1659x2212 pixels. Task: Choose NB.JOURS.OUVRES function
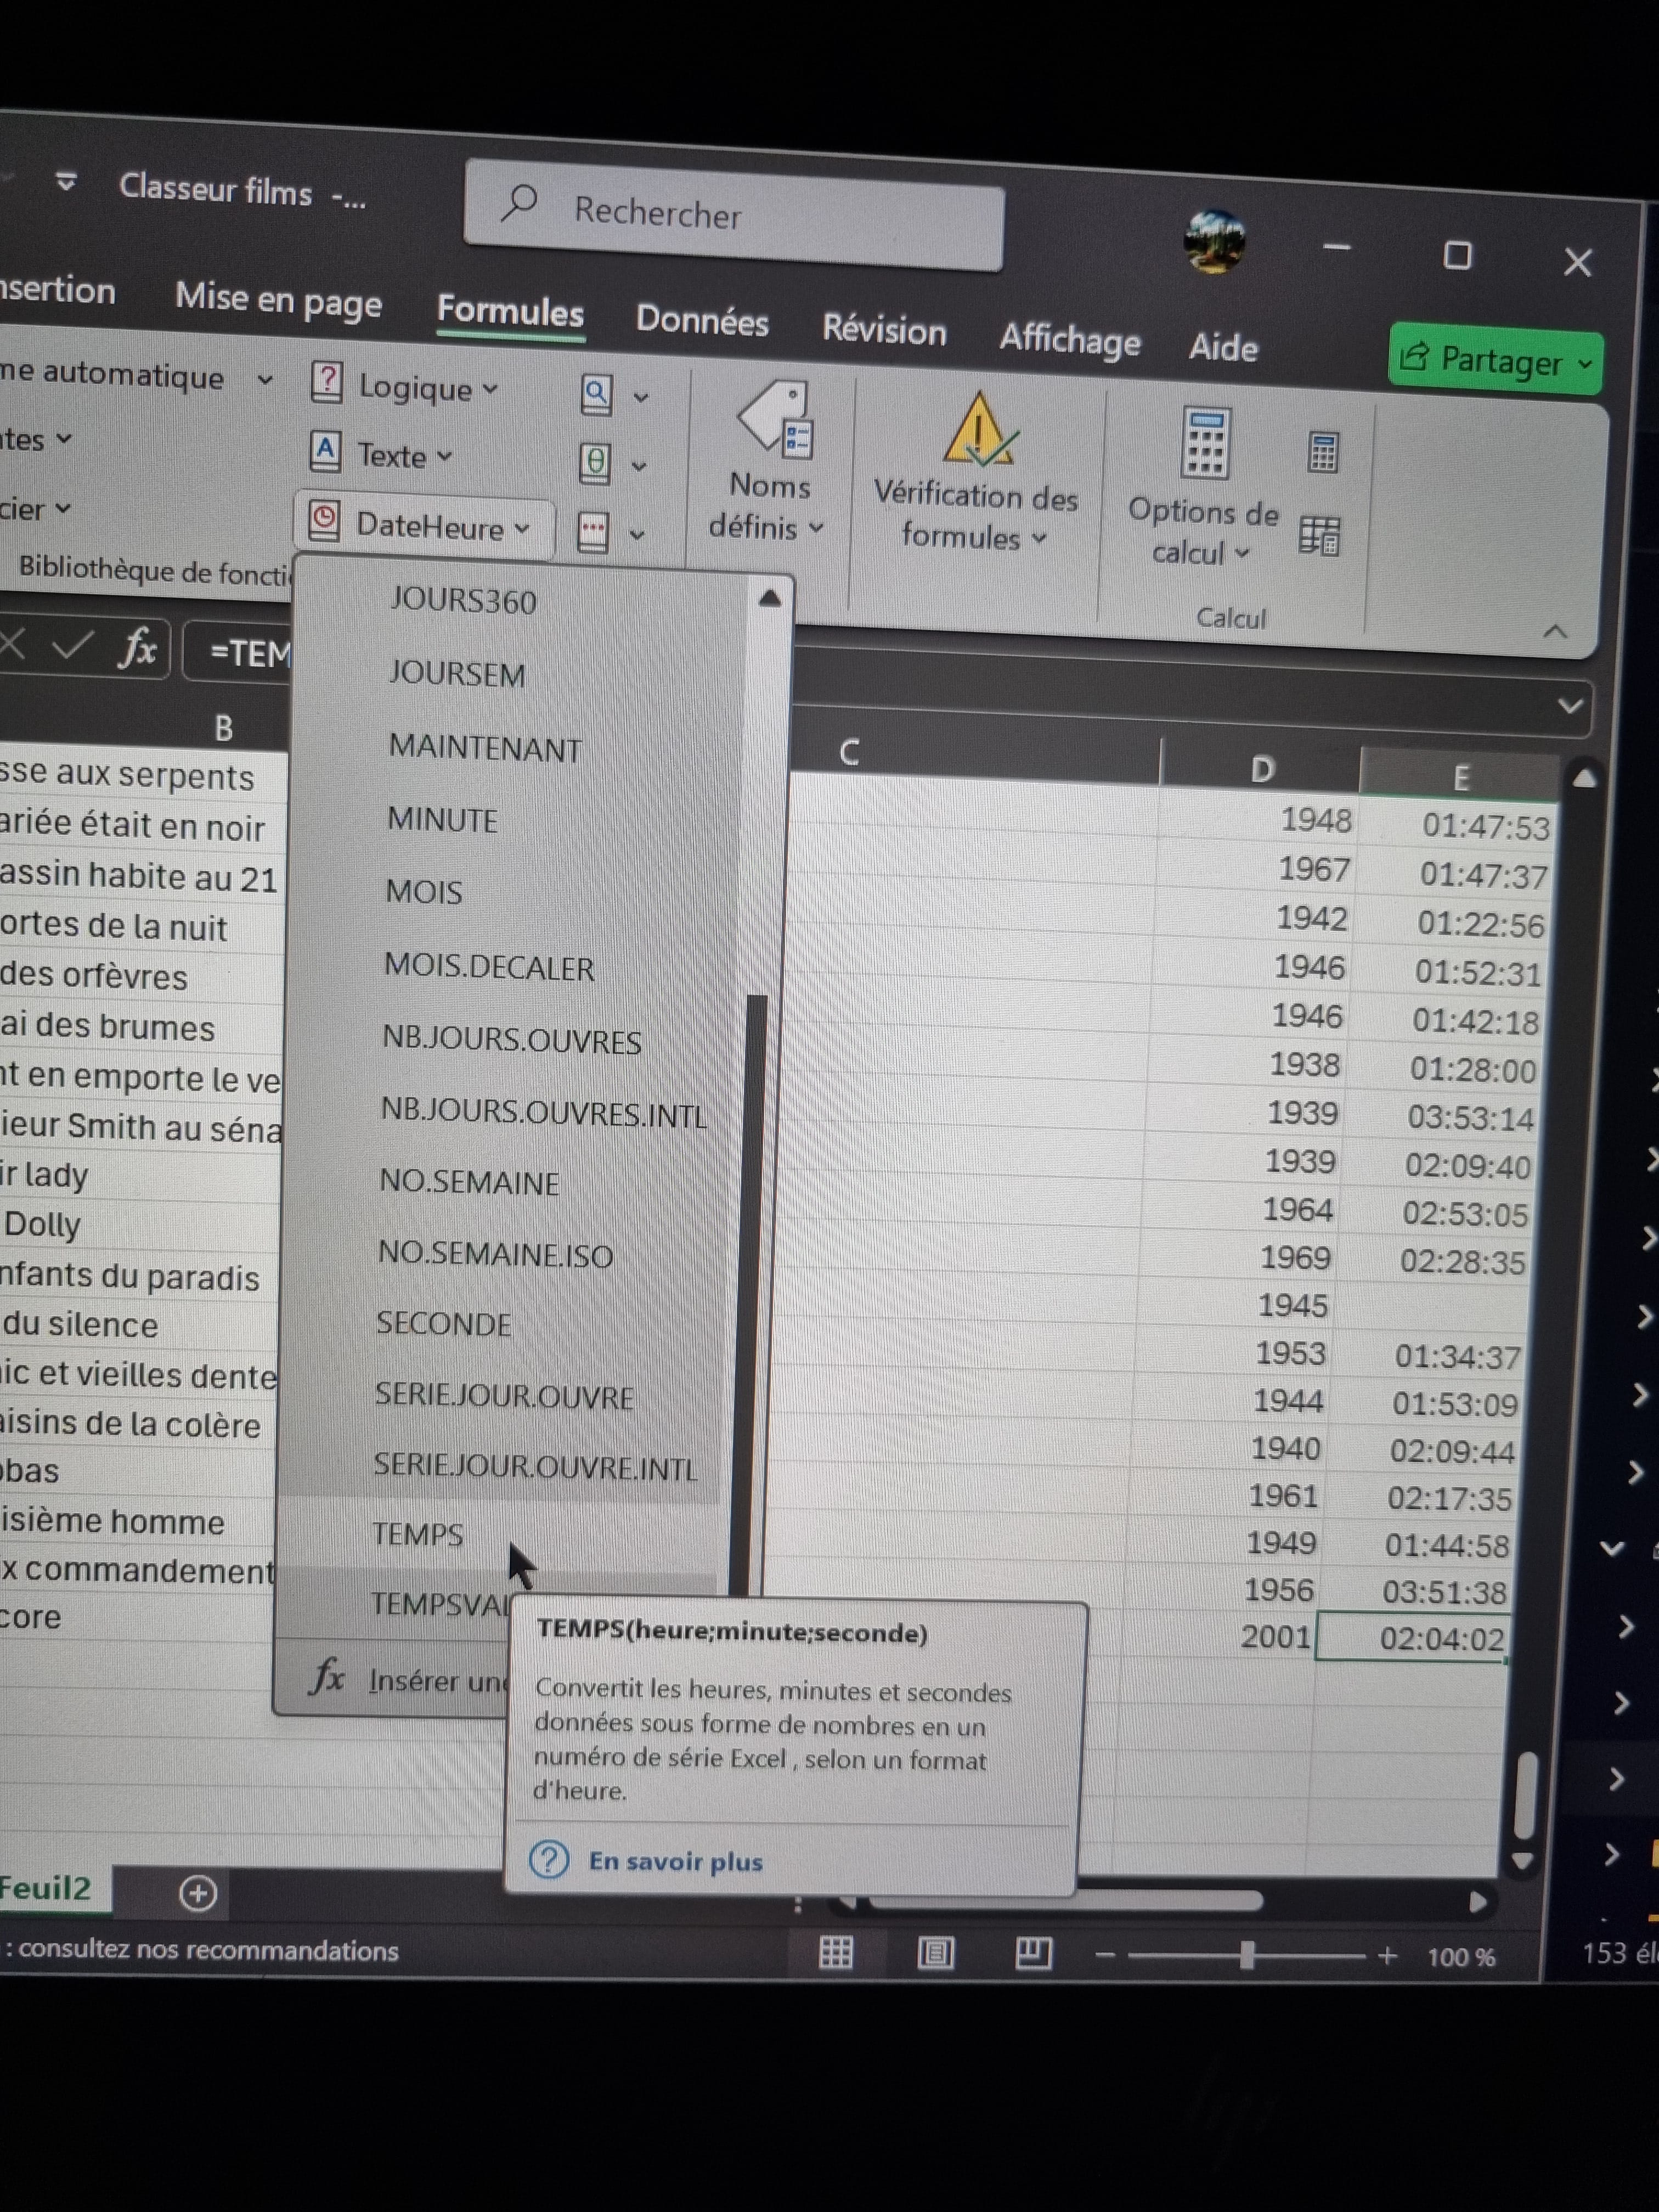511,1039
